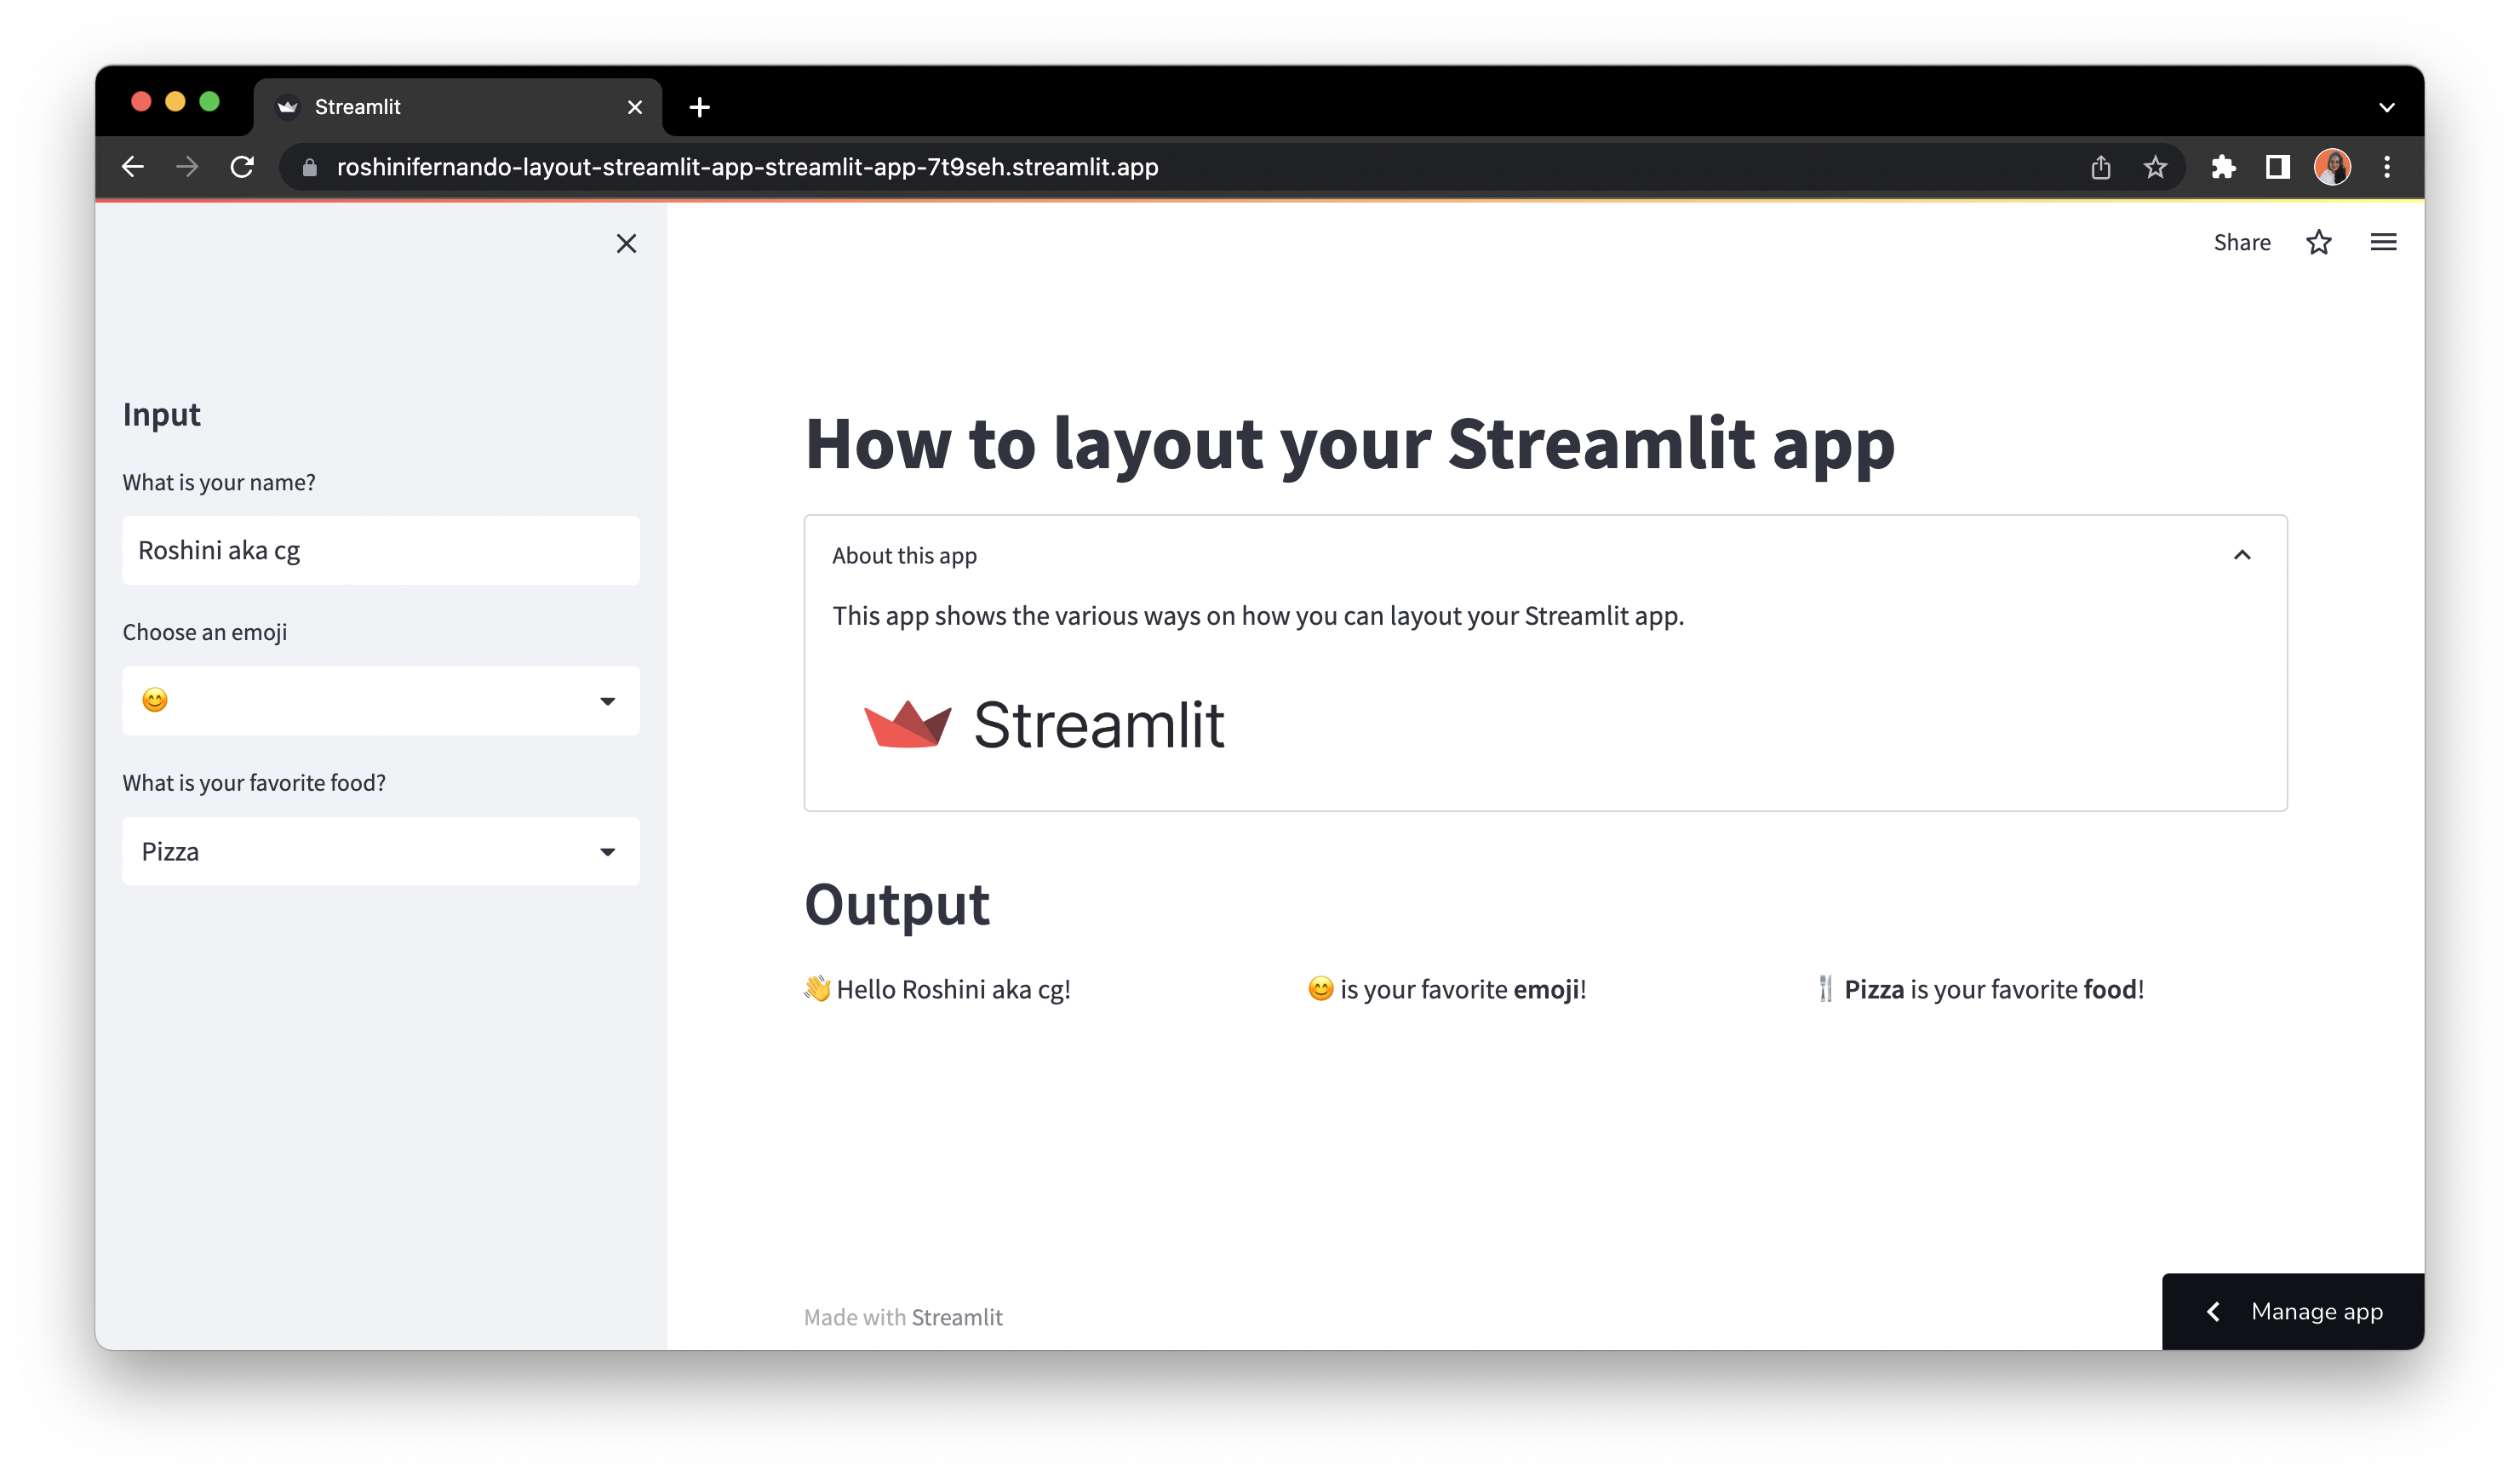Screen dimensions: 2520x1476
Task: Open the Streamlit link in the footer
Action: click(958, 1317)
